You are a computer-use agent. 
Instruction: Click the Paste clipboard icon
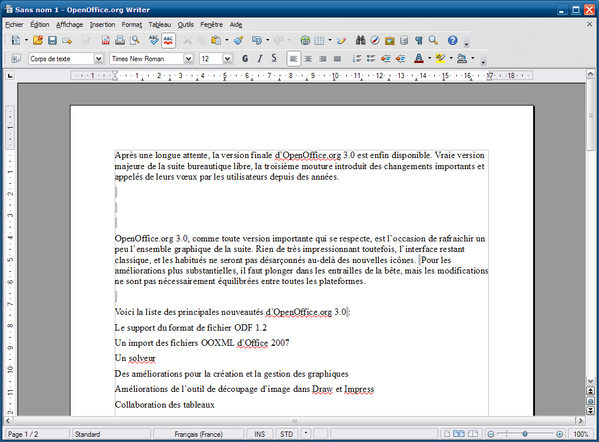[x=216, y=40]
